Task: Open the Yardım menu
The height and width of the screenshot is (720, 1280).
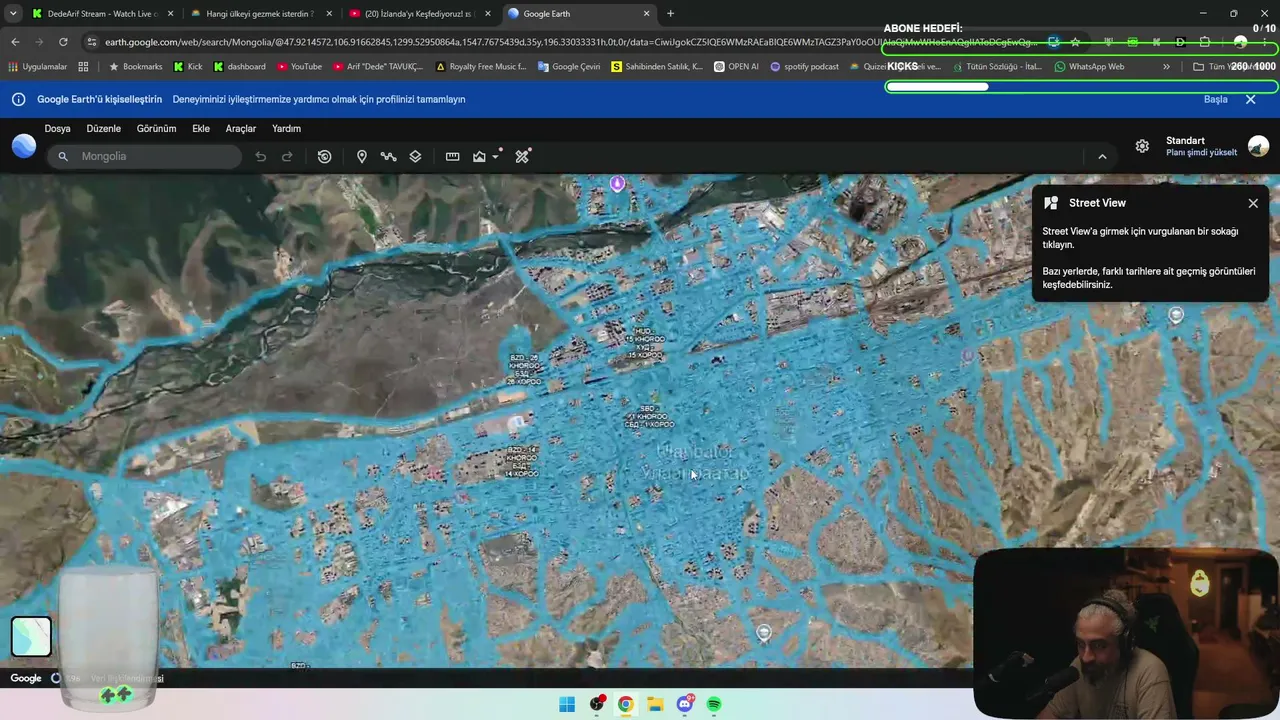Action: click(286, 128)
